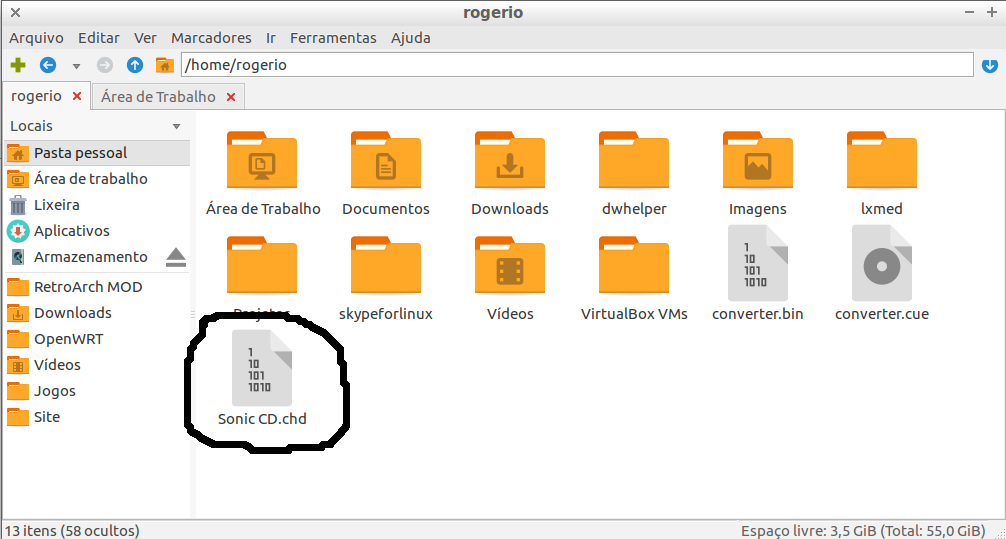Select the VirtualBox VMs folder
This screenshot has width=1006, height=539.
tap(634, 270)
